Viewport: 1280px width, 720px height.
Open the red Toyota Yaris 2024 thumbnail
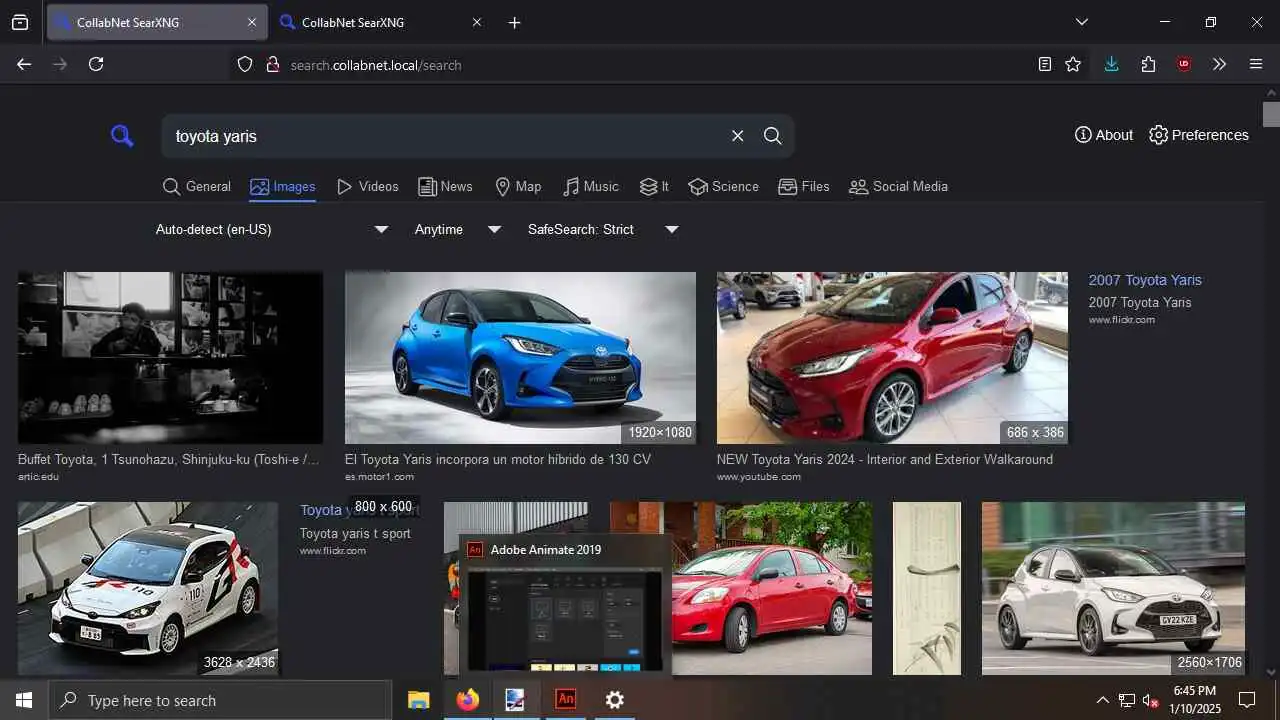click(892, 358)
